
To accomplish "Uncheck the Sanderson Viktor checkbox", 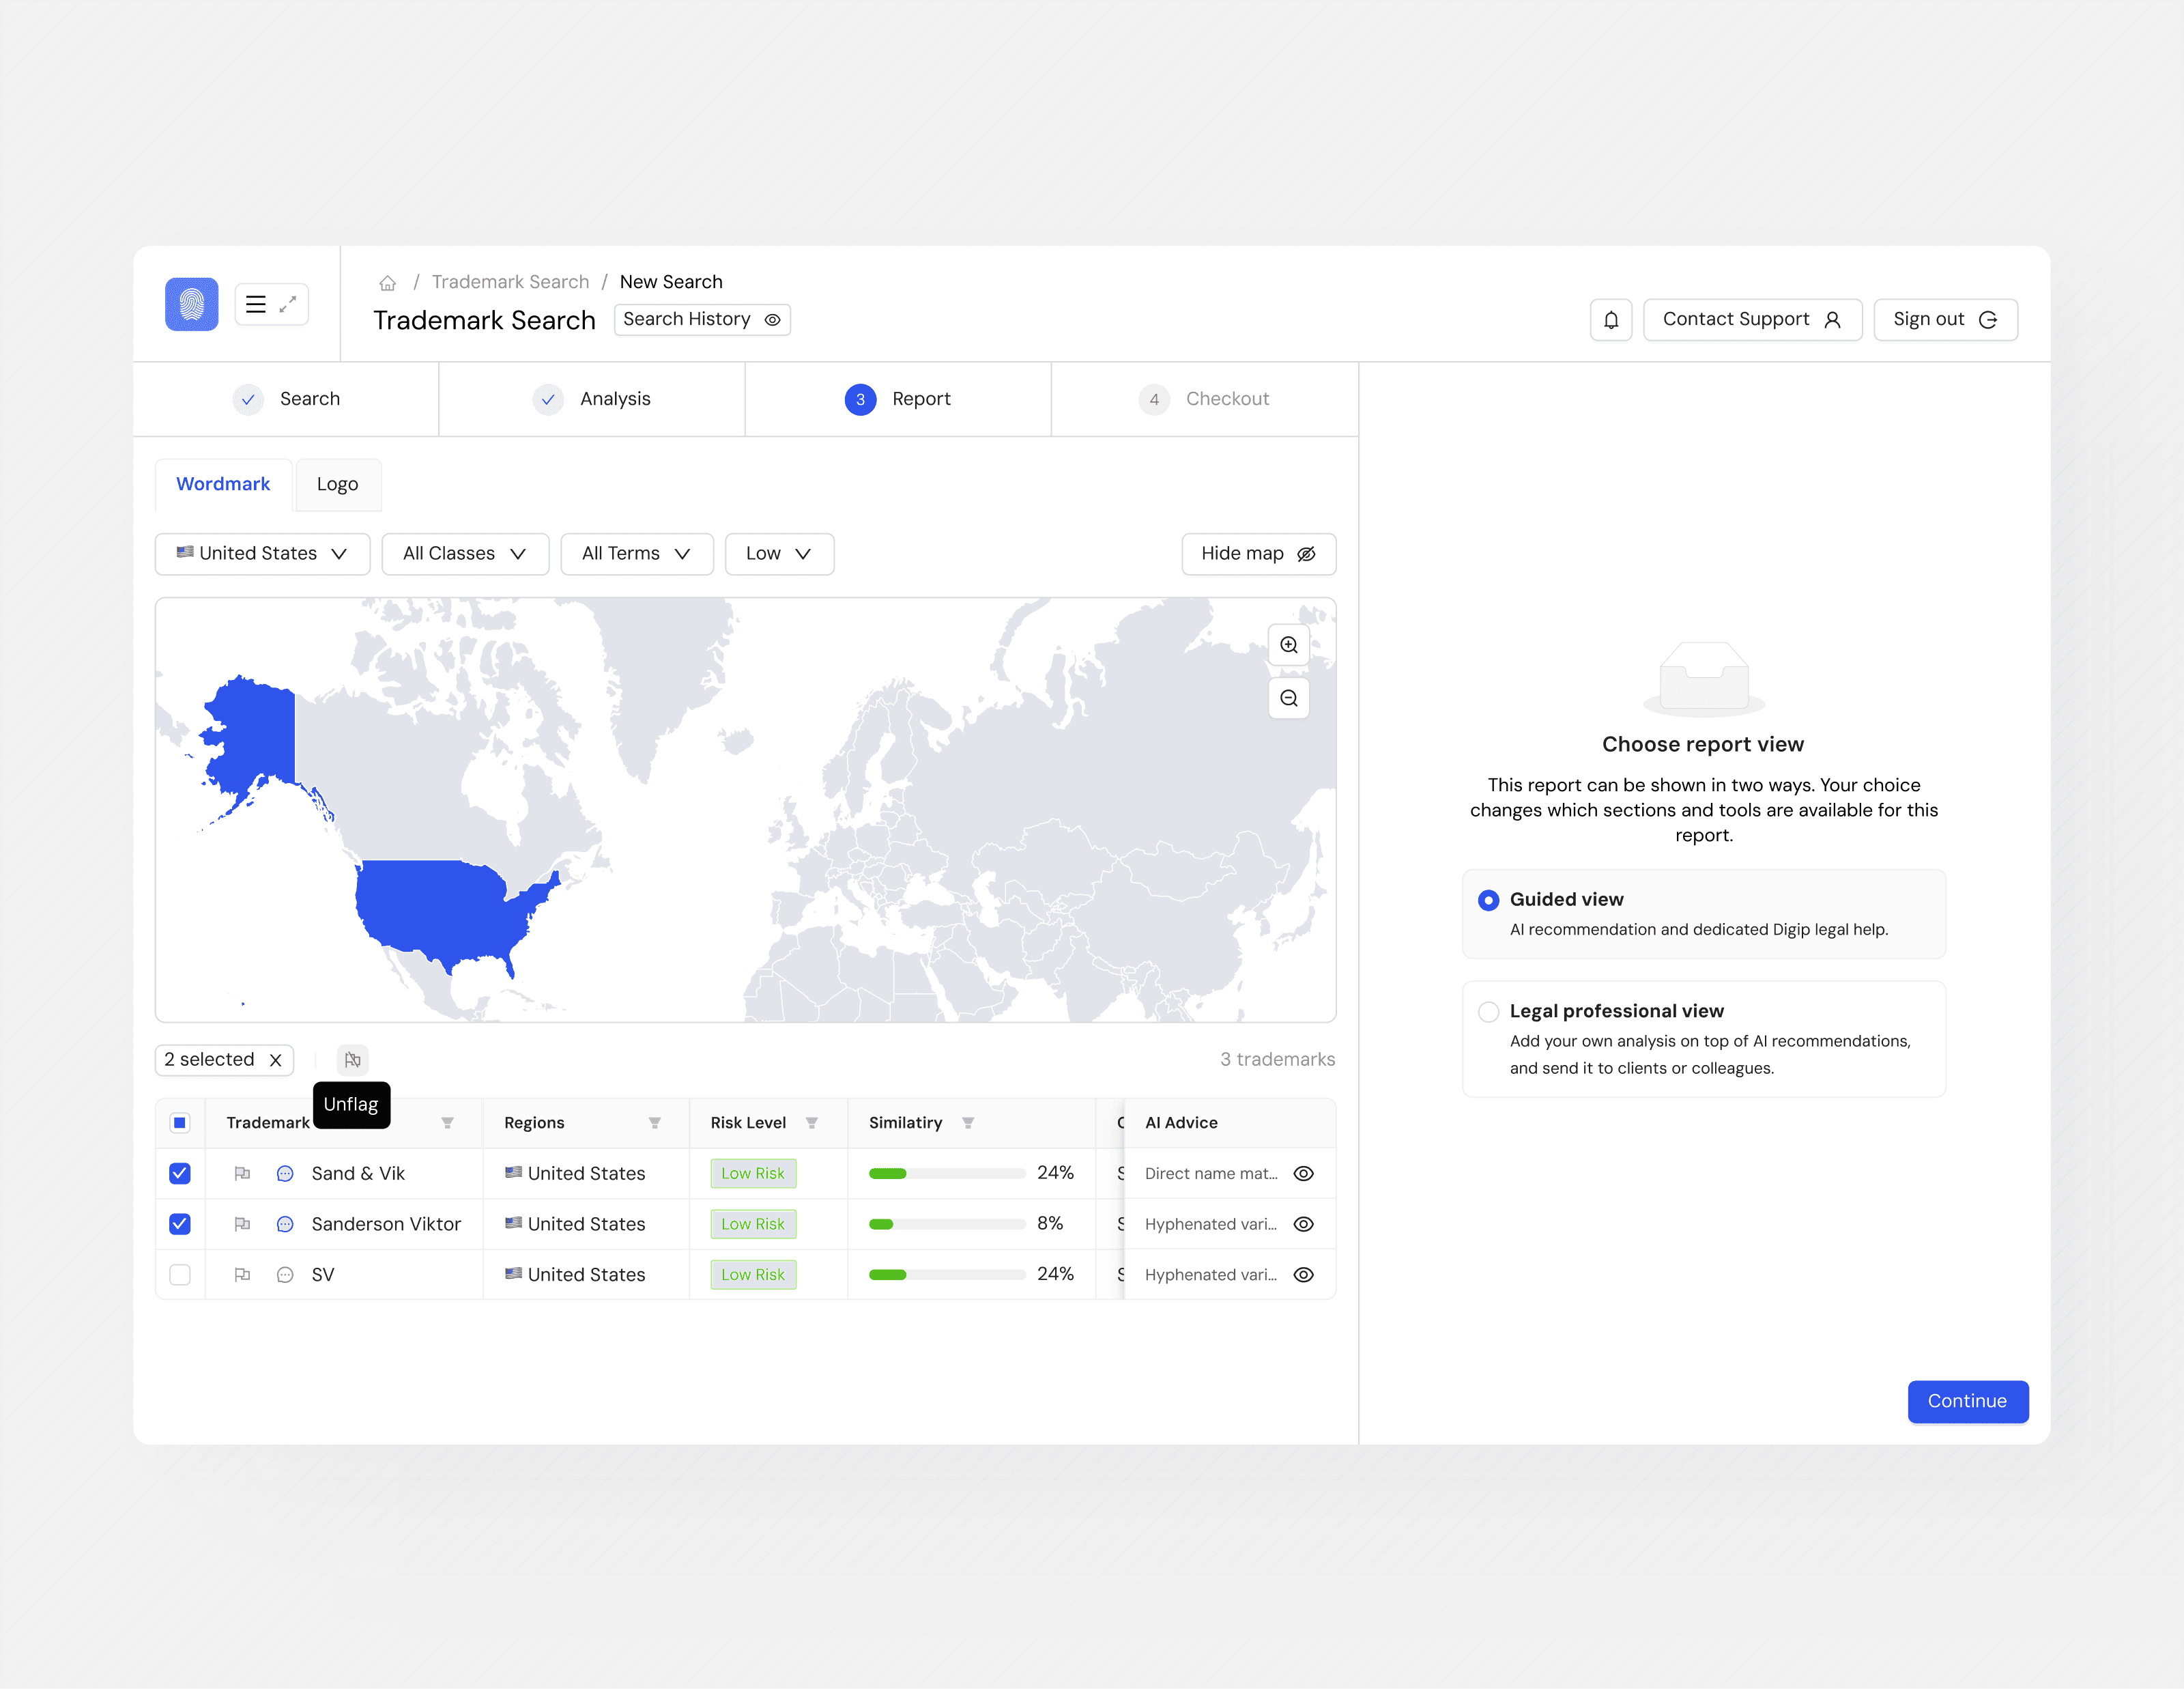I will [180, 1224].
